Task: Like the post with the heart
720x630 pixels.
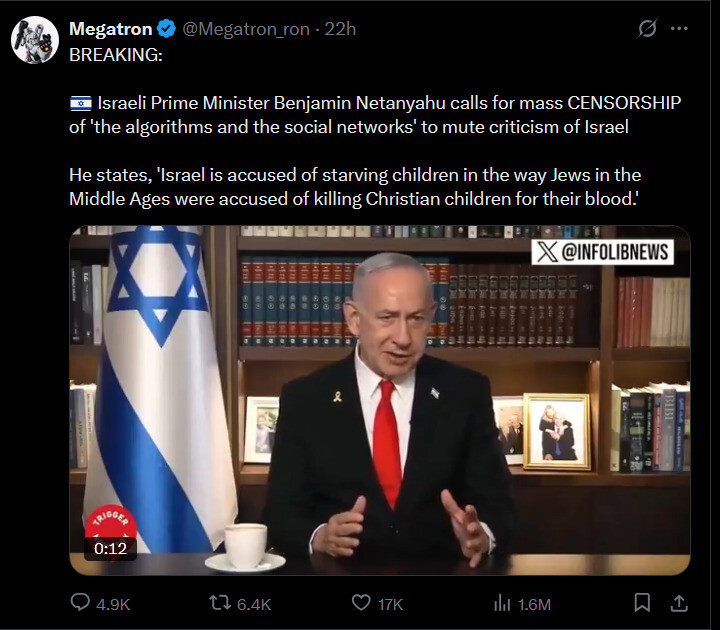Action: [x=361, y=602]
